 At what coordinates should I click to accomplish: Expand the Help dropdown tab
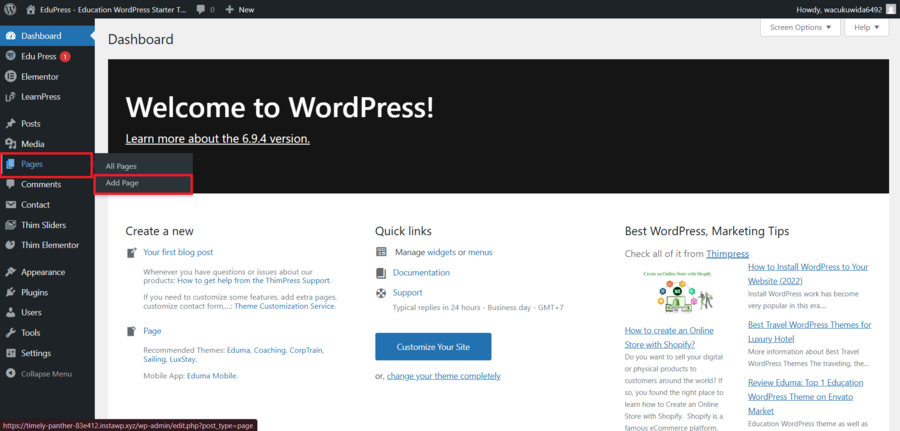[x=866, y=28]
